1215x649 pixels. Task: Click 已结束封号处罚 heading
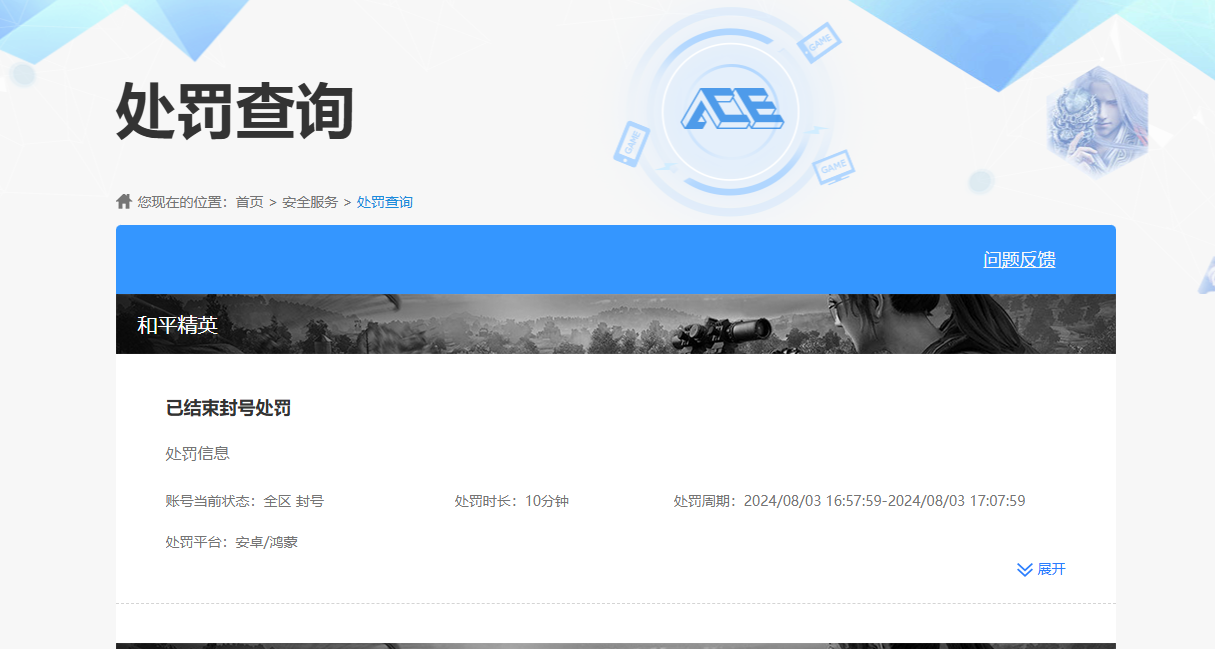[x=228, y=408]
